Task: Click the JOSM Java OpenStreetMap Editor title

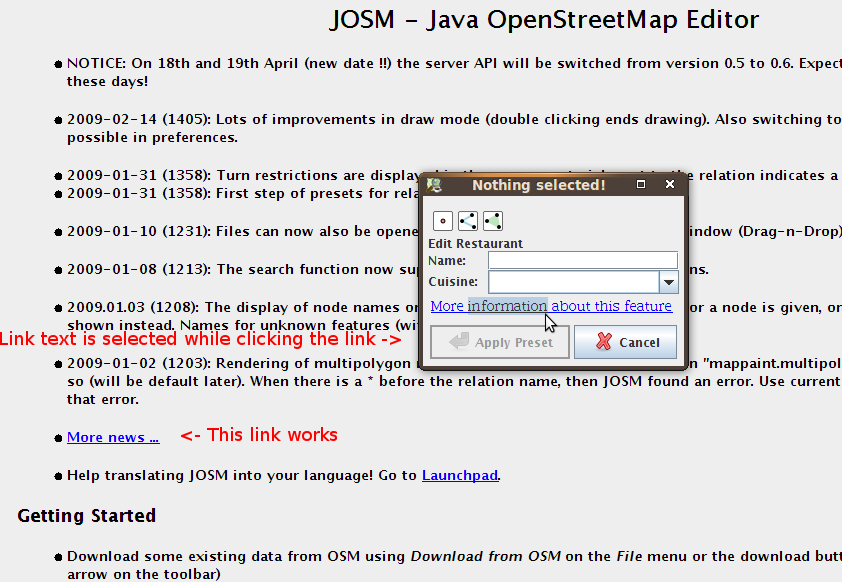Action: [x=544, y=20]
